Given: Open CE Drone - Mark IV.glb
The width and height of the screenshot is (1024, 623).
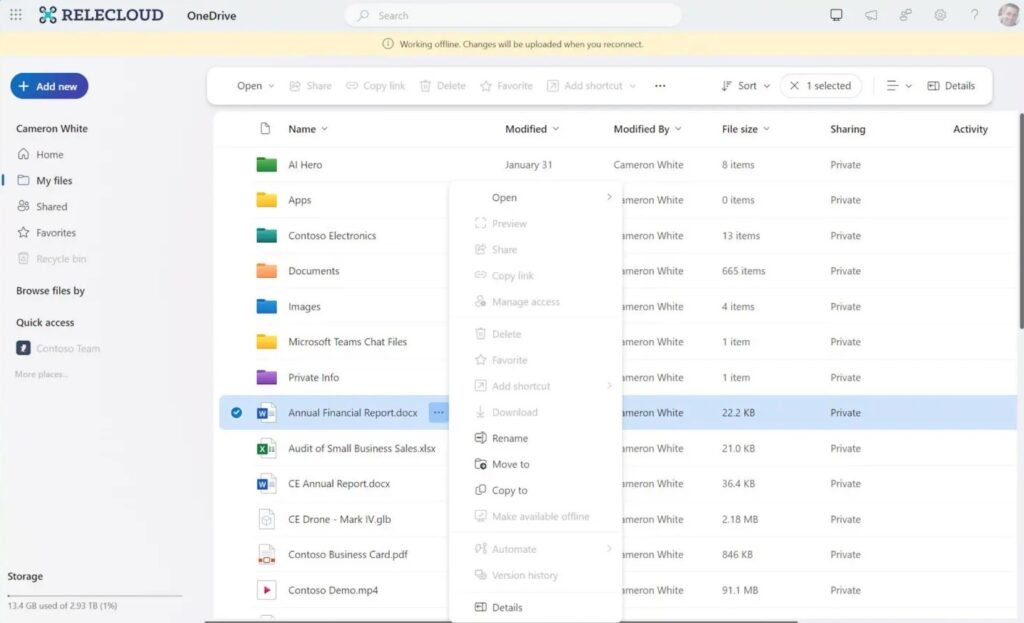Looking at the screenshot, I should click(x=340, y=520).
